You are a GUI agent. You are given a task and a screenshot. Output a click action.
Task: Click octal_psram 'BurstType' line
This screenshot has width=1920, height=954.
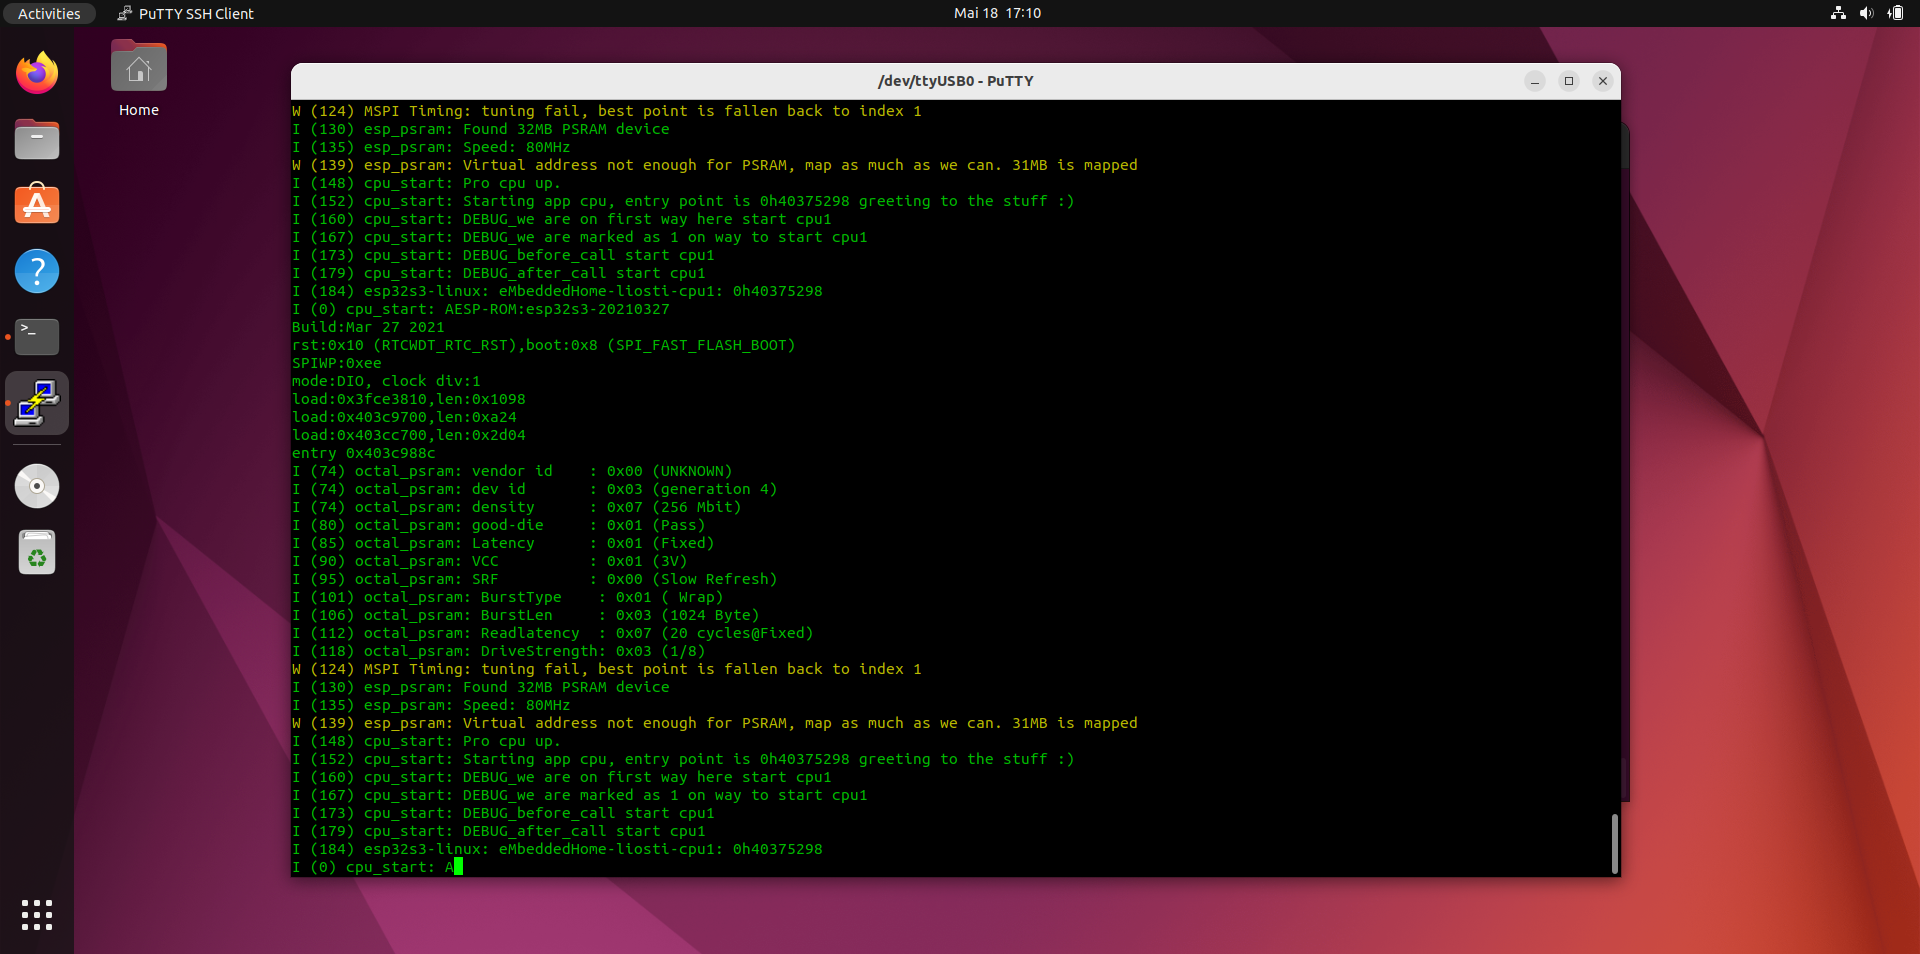point(507,597)
